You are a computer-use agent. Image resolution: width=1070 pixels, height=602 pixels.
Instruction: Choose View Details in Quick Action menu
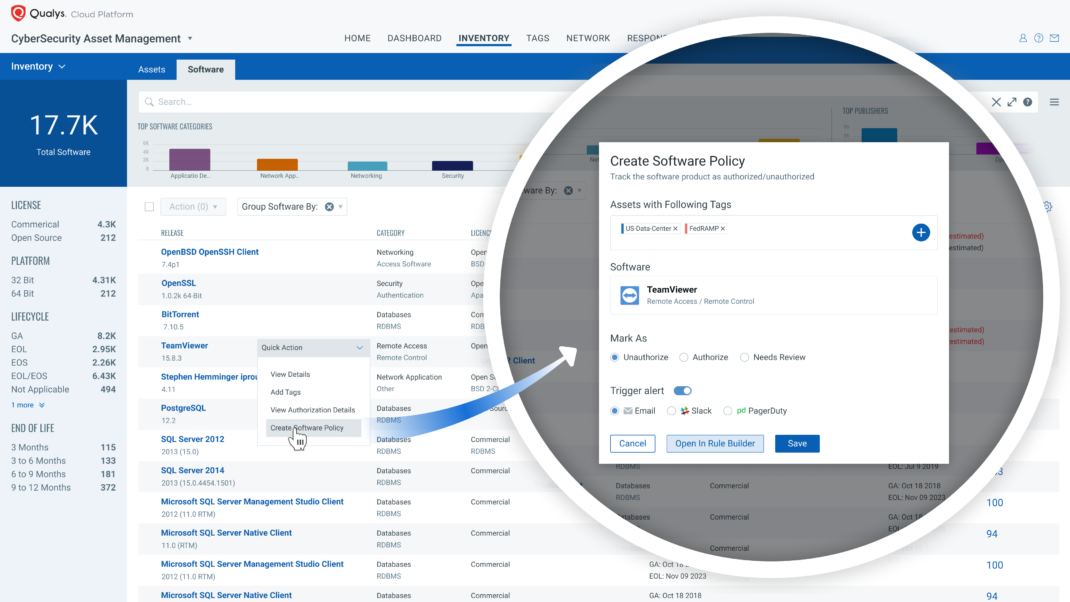[290, 375]
